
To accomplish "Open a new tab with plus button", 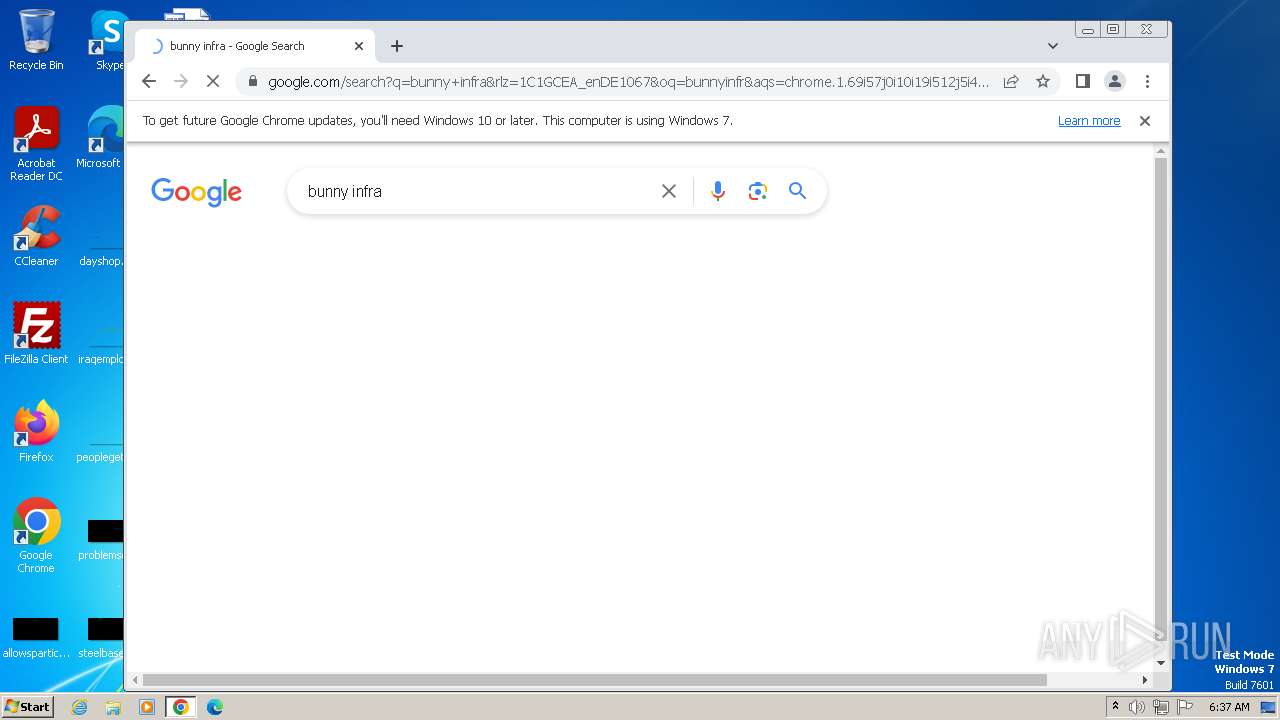I will point(397,46).
